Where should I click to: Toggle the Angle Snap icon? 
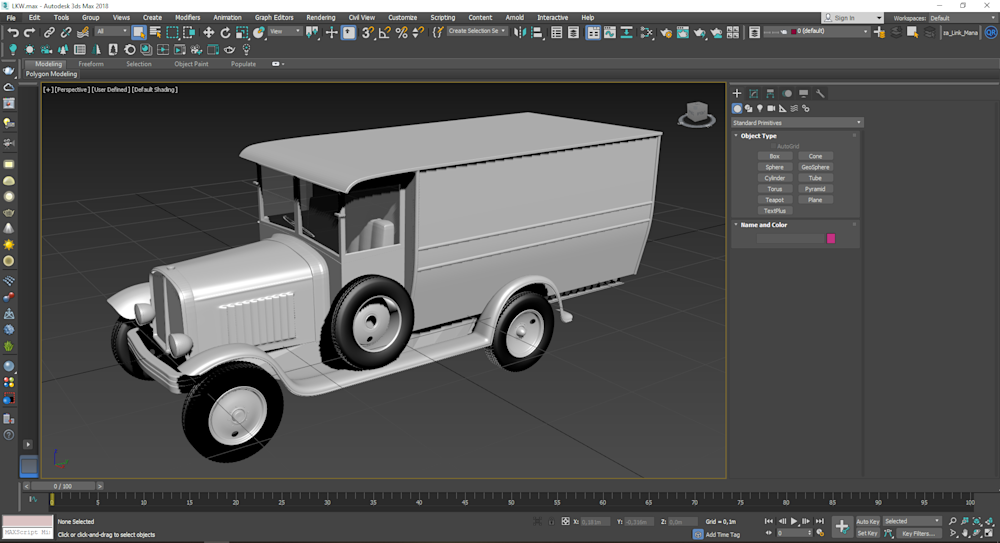click(x=385, y=32)
